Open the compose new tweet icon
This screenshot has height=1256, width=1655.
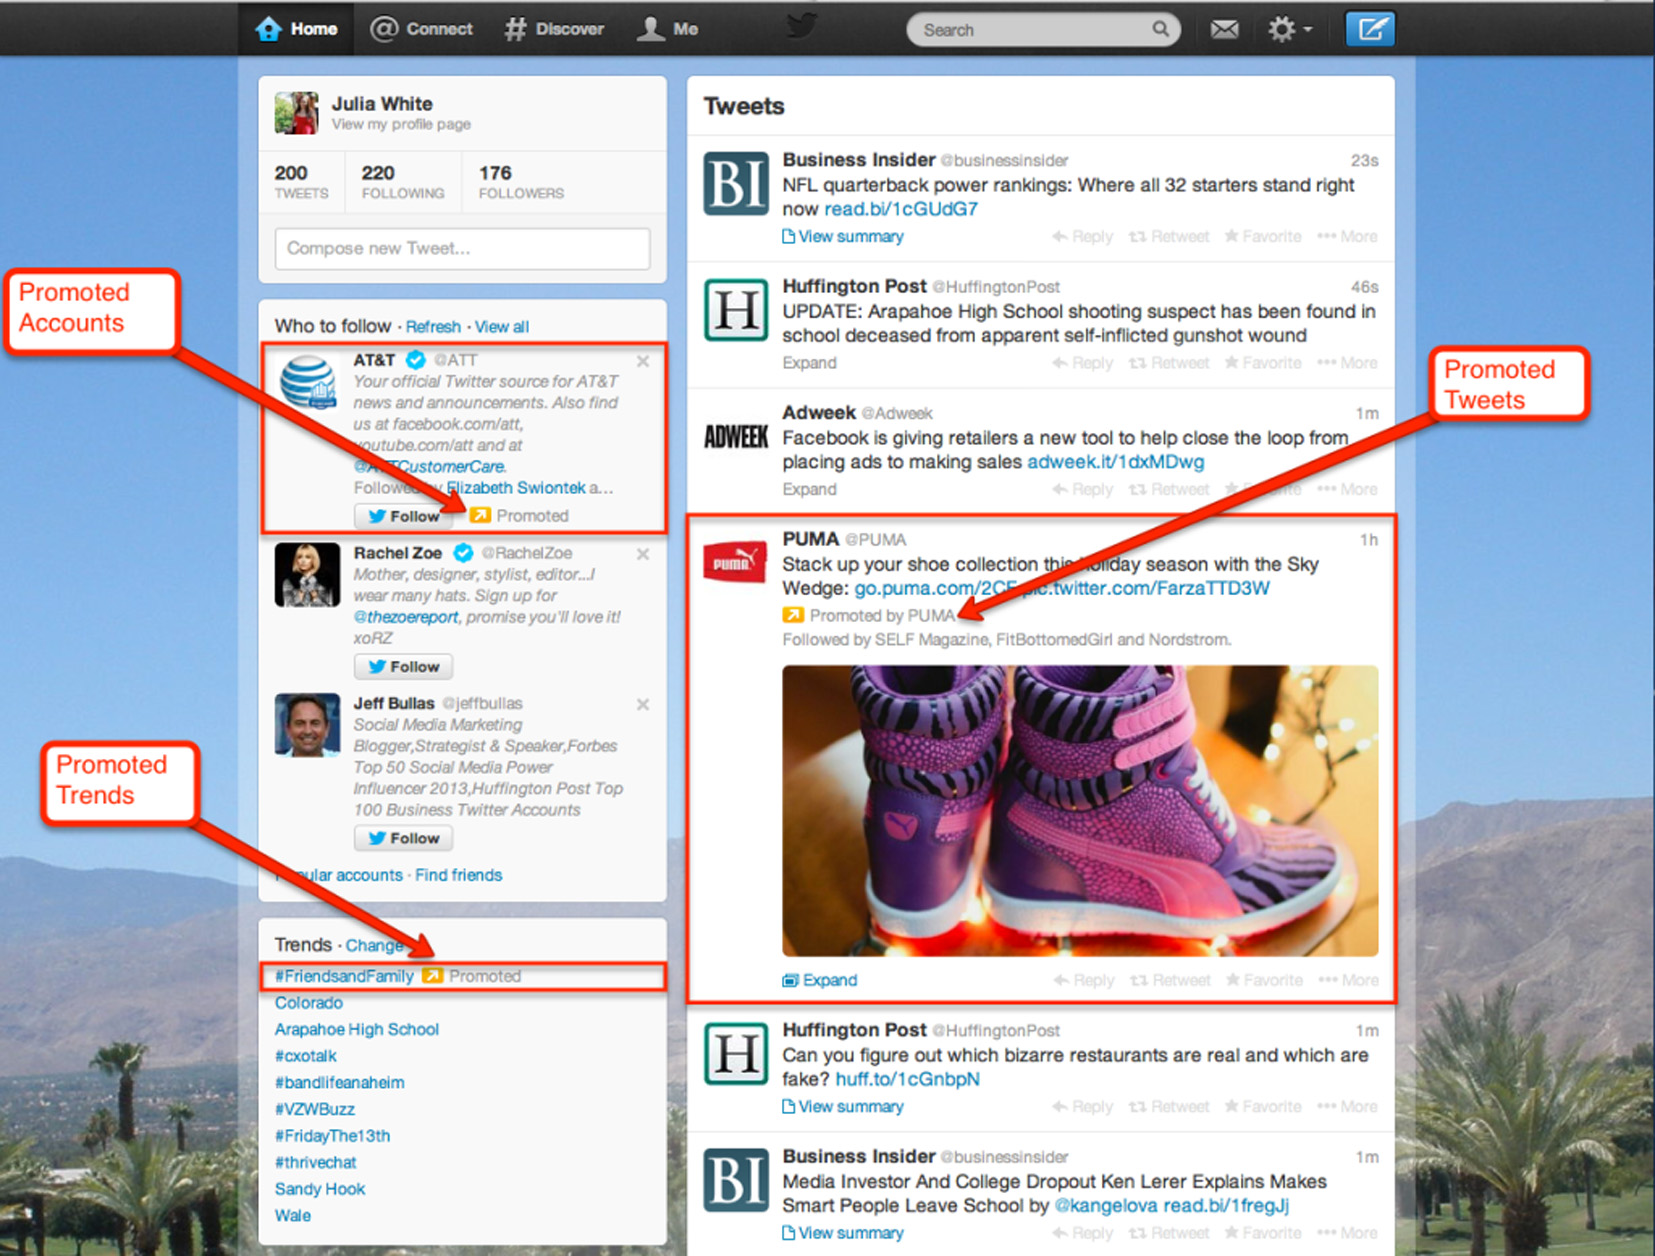[1369, 29]
